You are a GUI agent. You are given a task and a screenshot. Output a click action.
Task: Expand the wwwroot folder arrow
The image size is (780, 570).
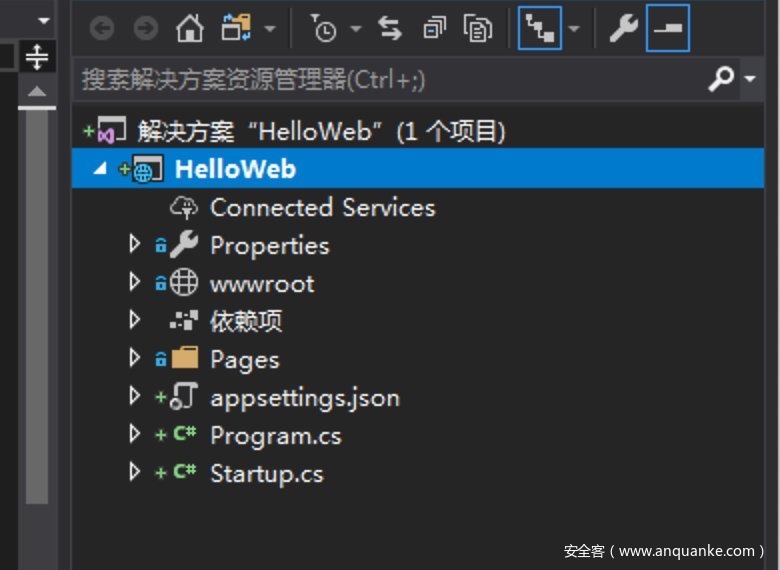click(135, 282)
